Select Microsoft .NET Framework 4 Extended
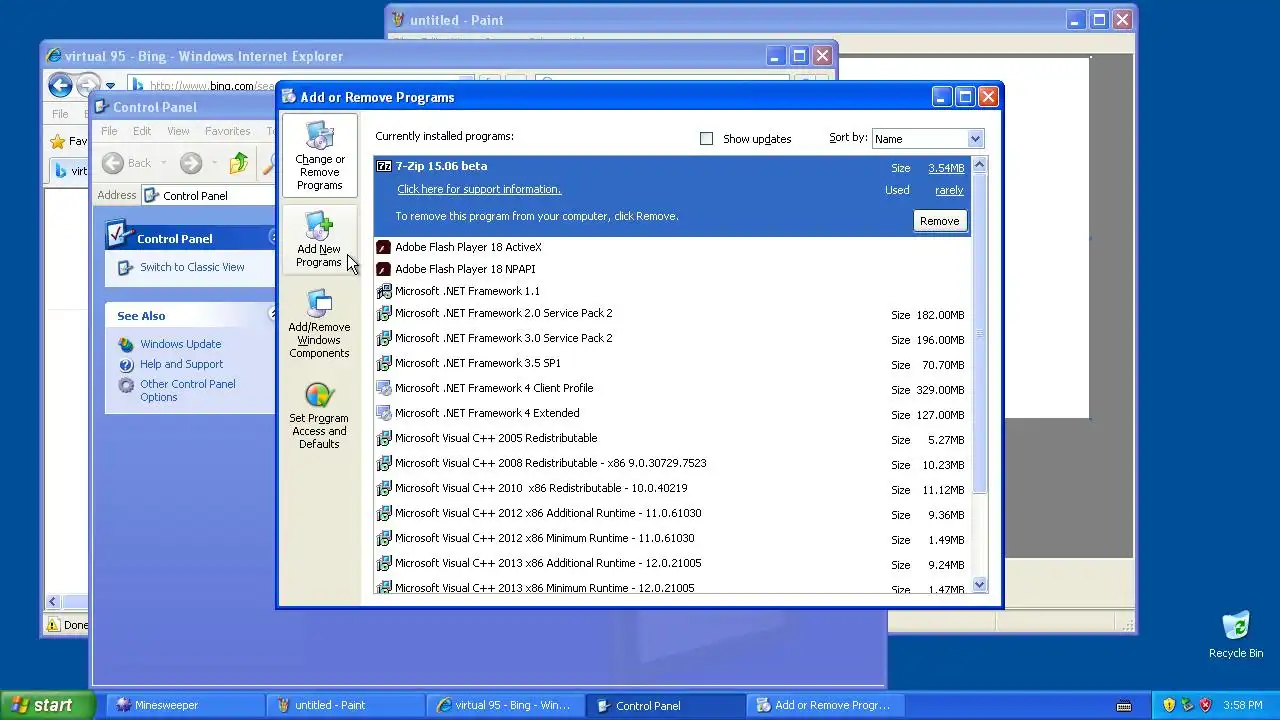Viewport: 1280px width, 720px height. 672,414
